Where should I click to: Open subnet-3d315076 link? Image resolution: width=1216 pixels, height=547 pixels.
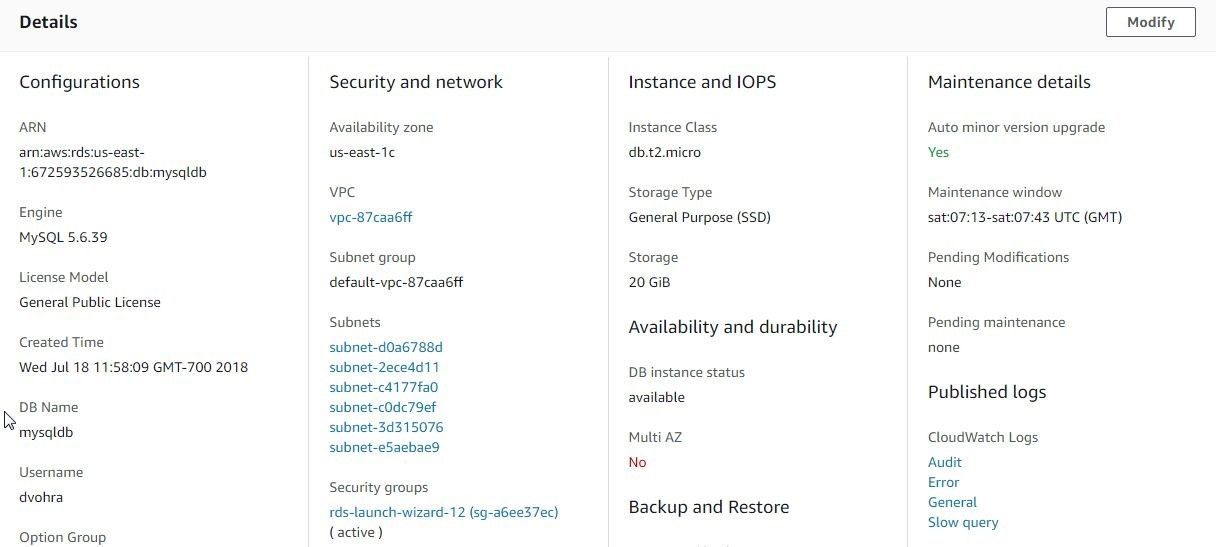(x=386, y=427)
